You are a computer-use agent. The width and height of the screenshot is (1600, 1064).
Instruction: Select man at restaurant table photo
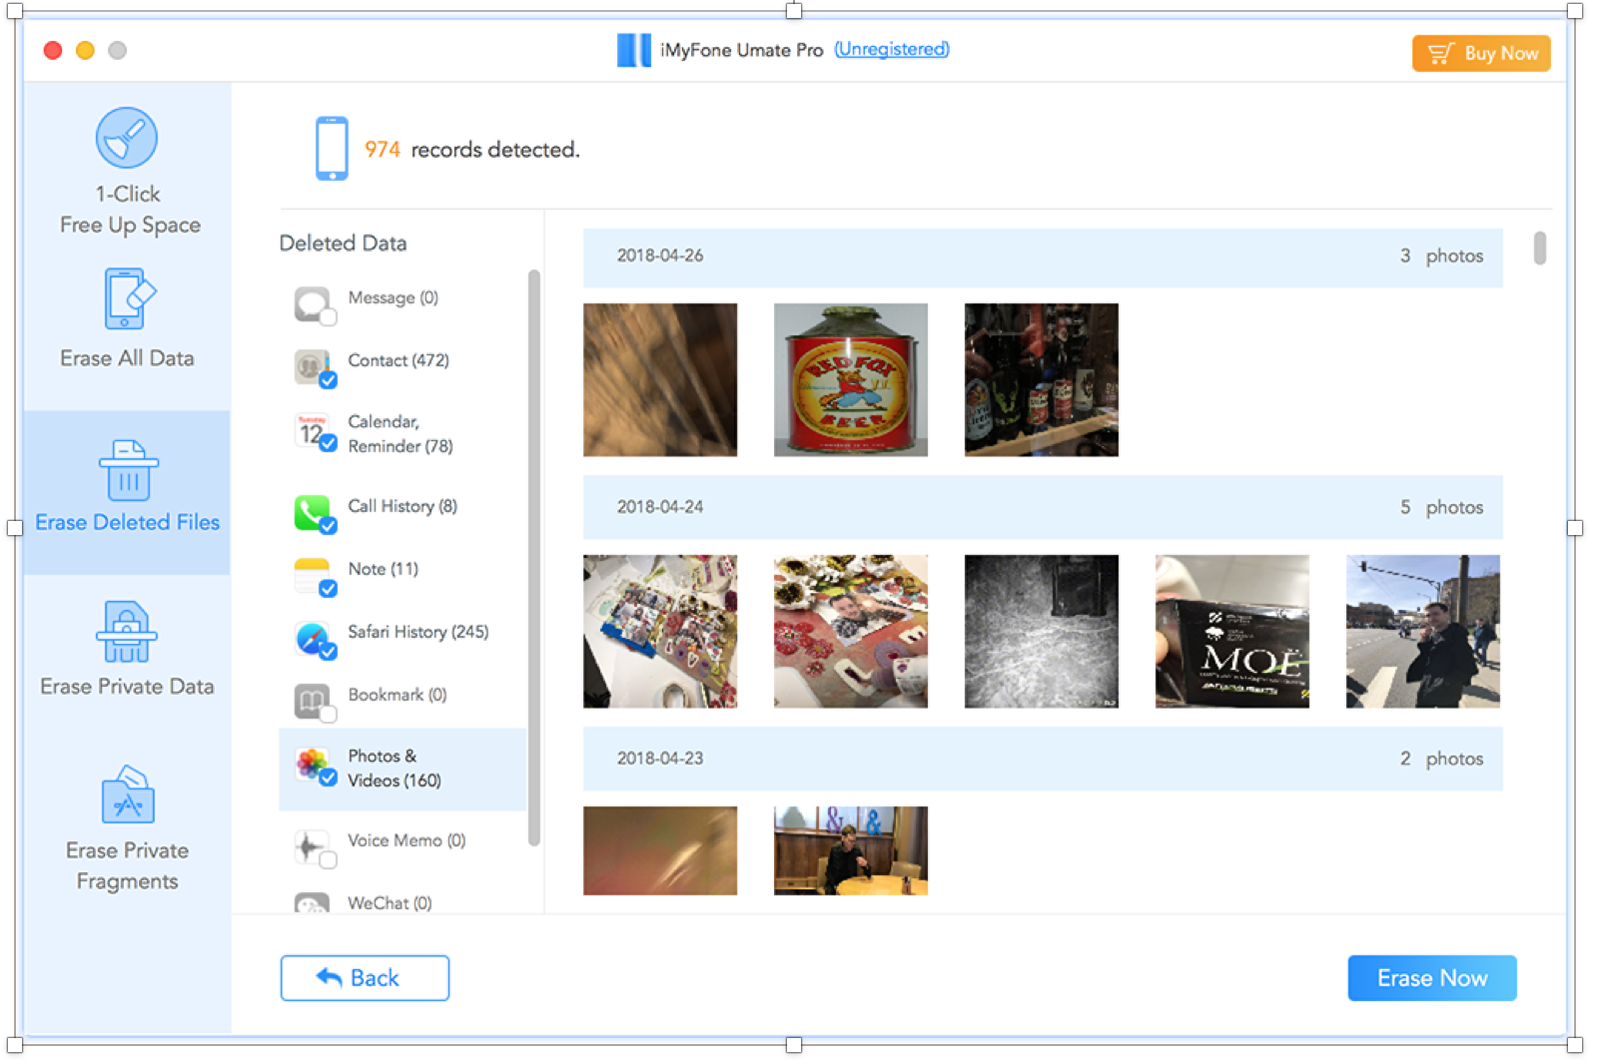click(851, 850)
